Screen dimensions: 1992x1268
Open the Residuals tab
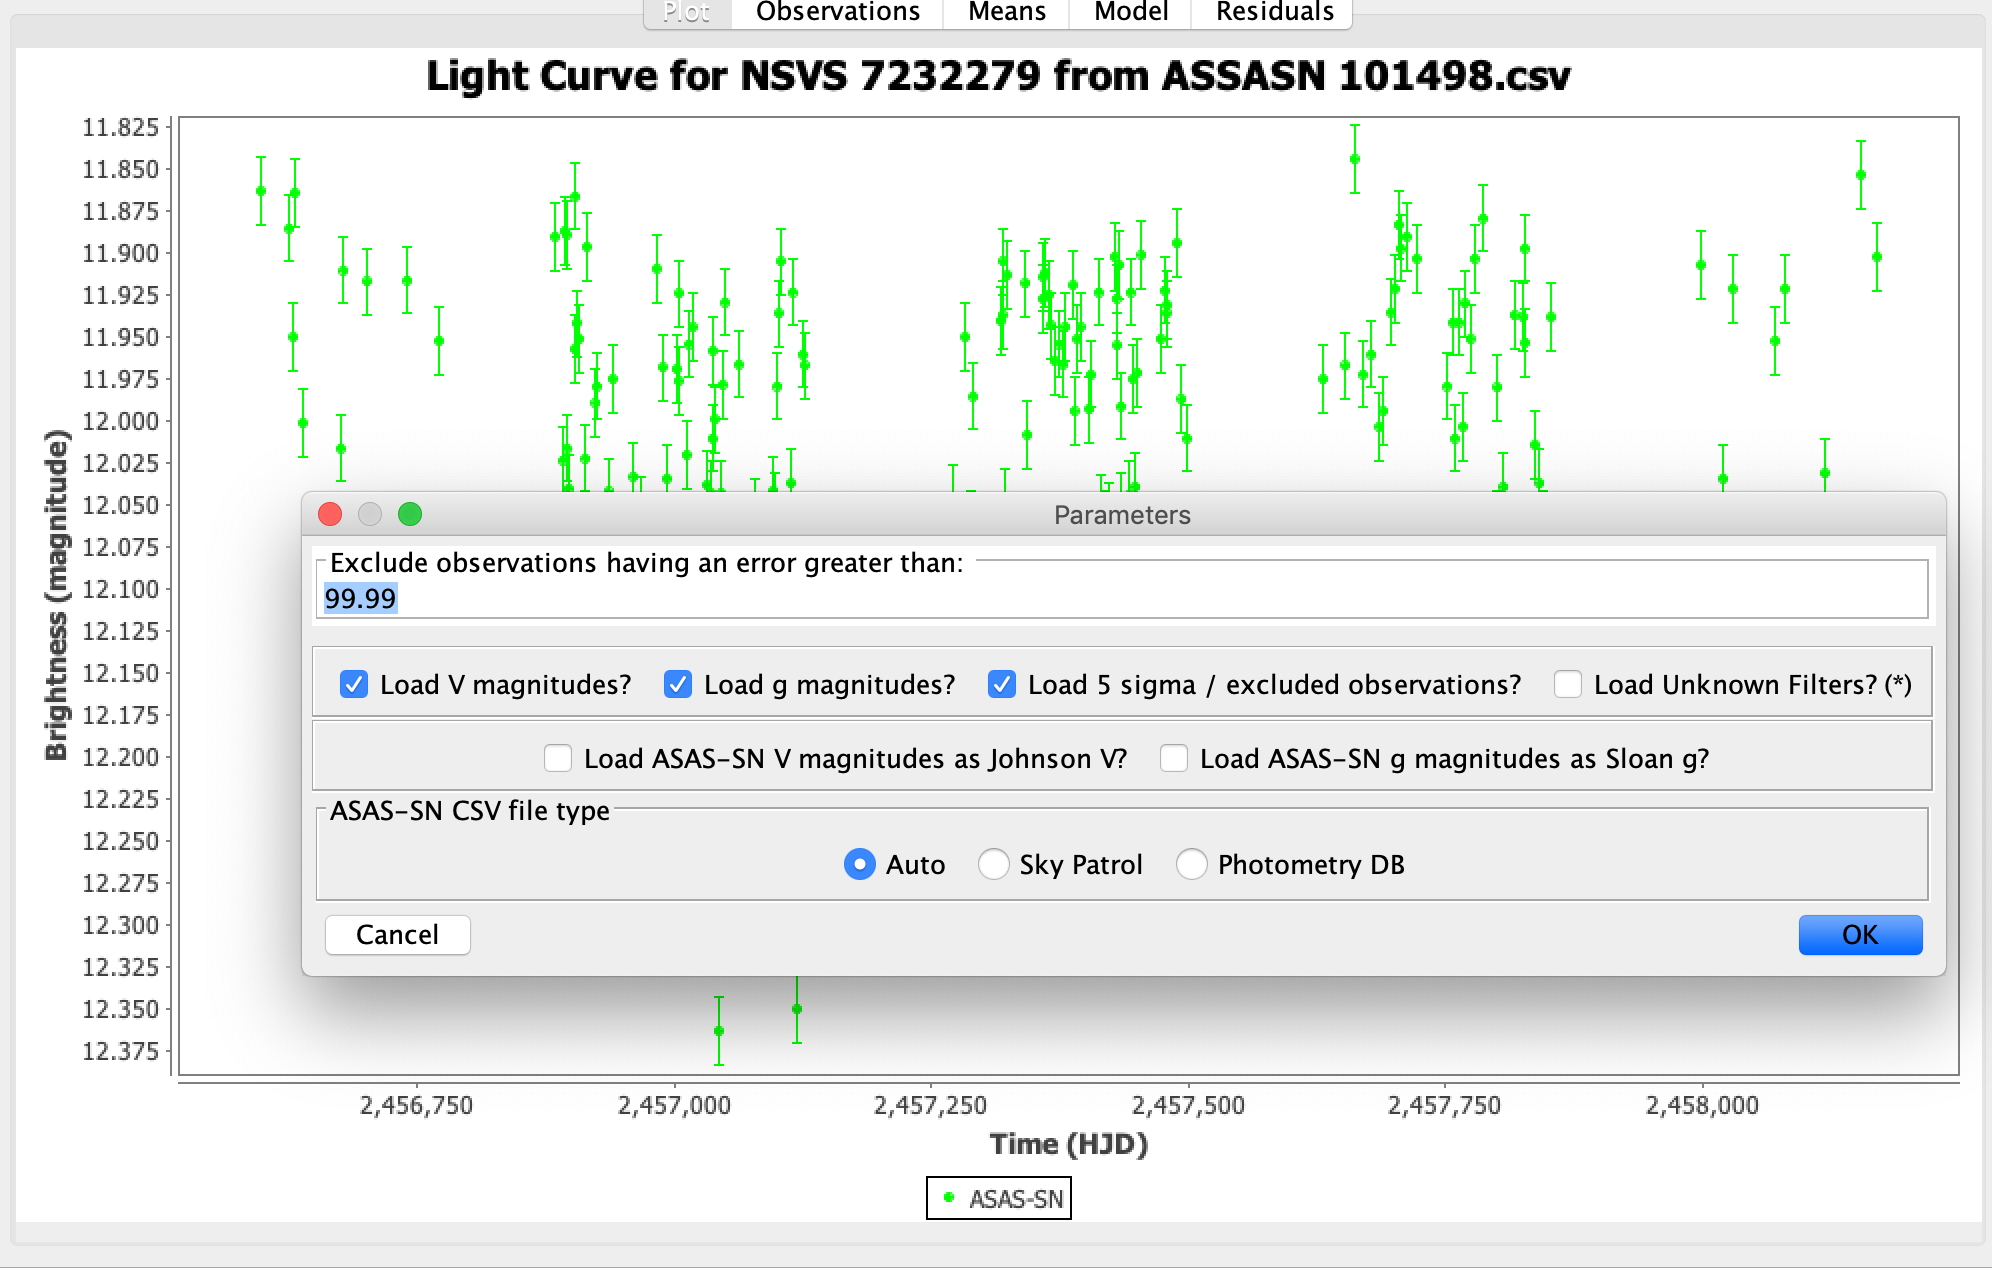[x=1274, y=12]
